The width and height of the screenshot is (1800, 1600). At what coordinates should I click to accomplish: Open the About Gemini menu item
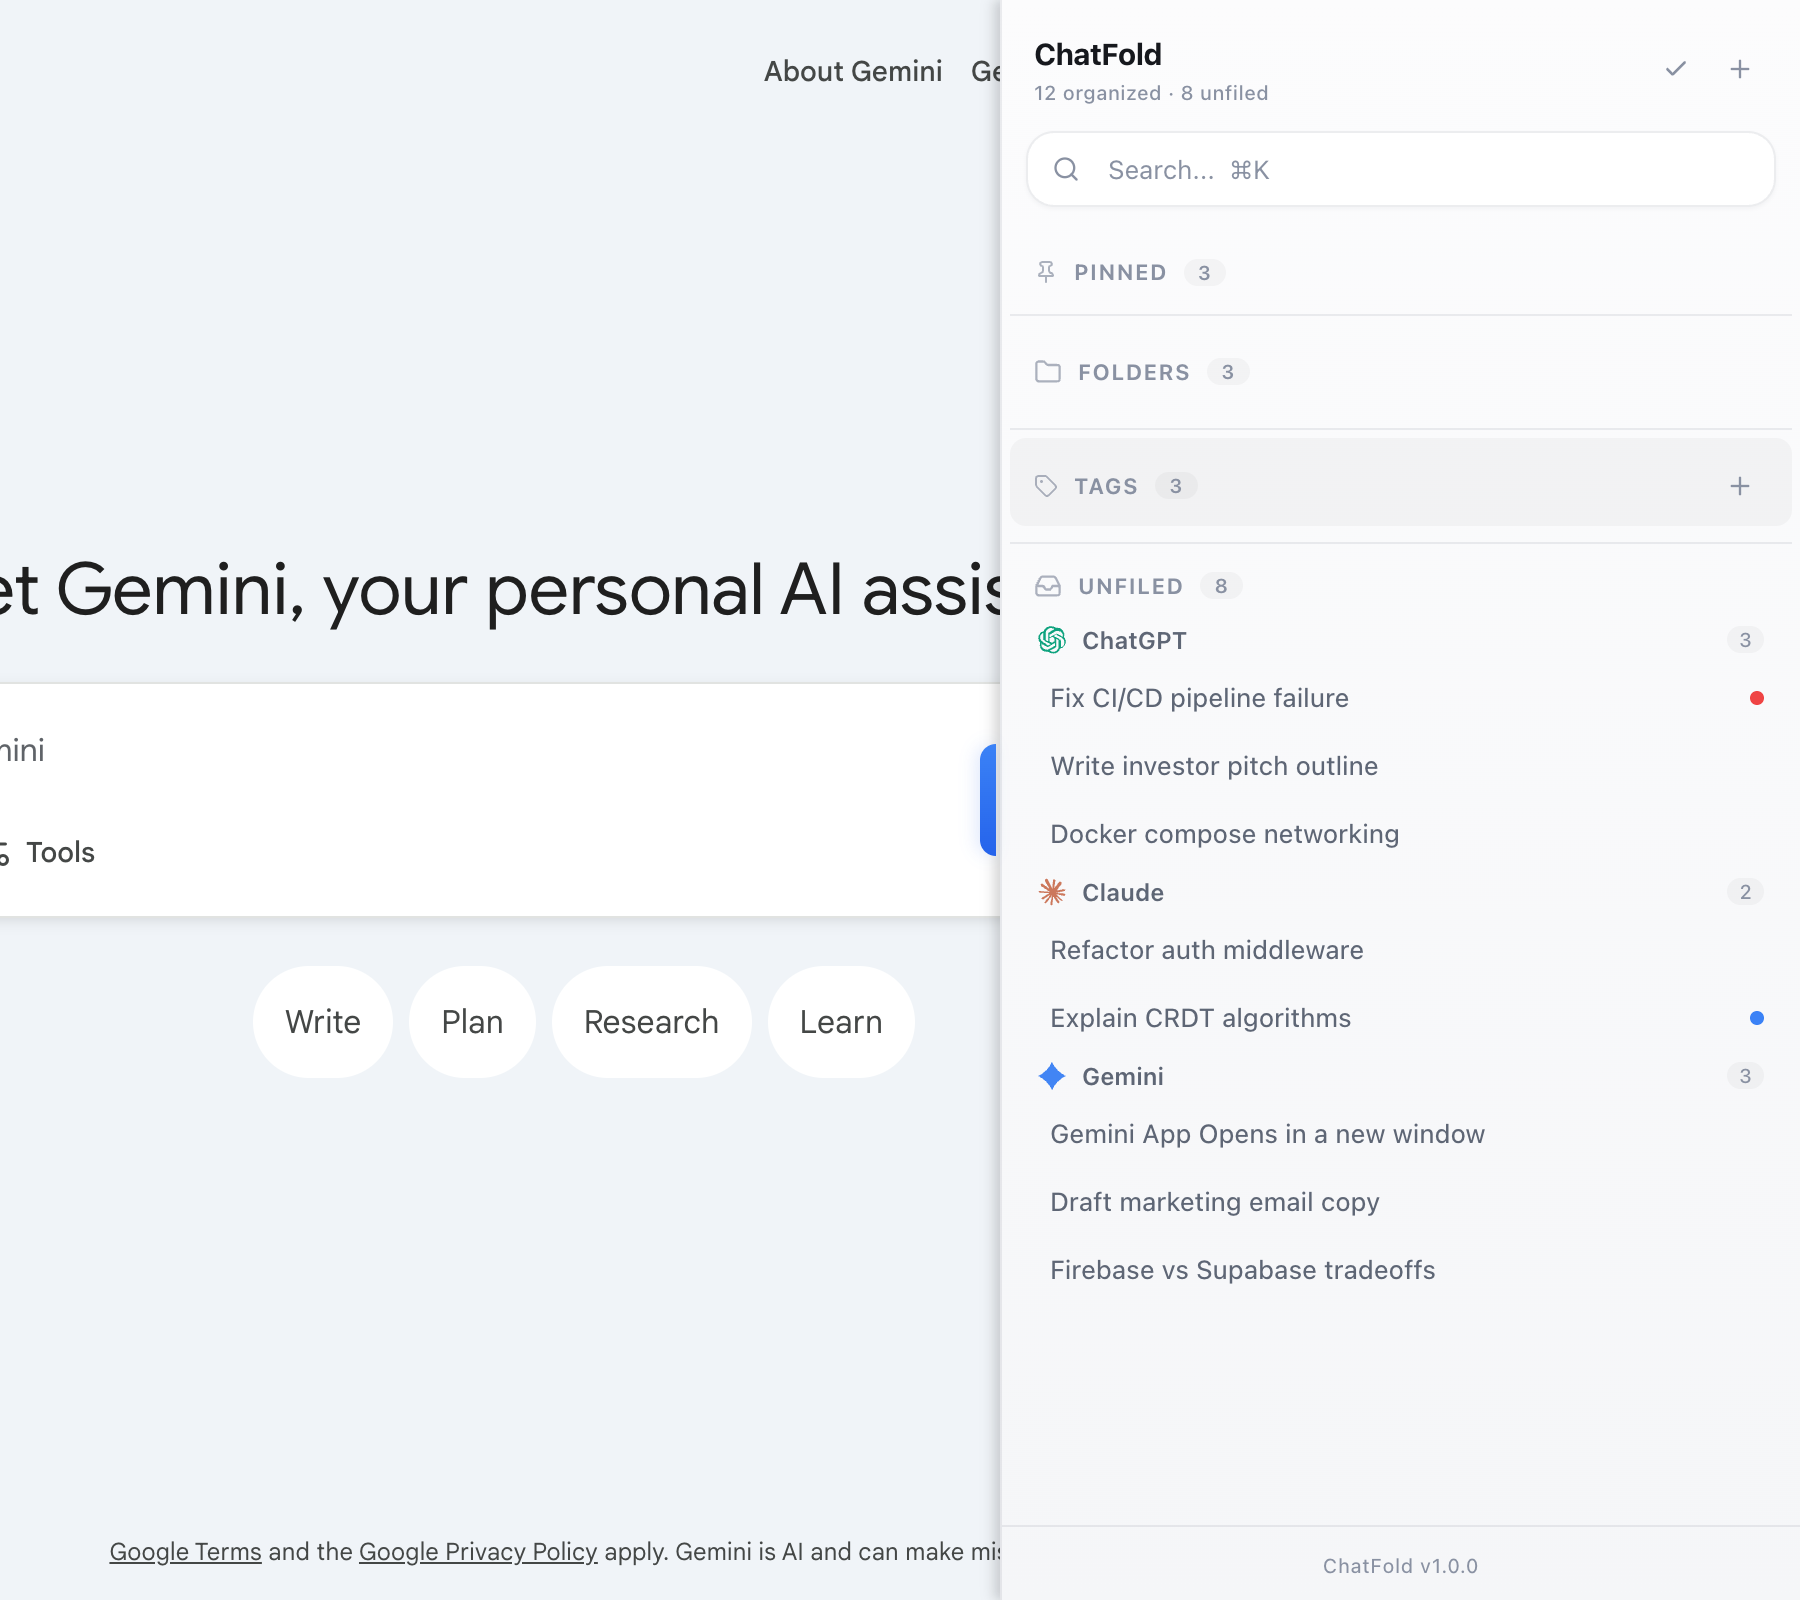coord(852,71)
